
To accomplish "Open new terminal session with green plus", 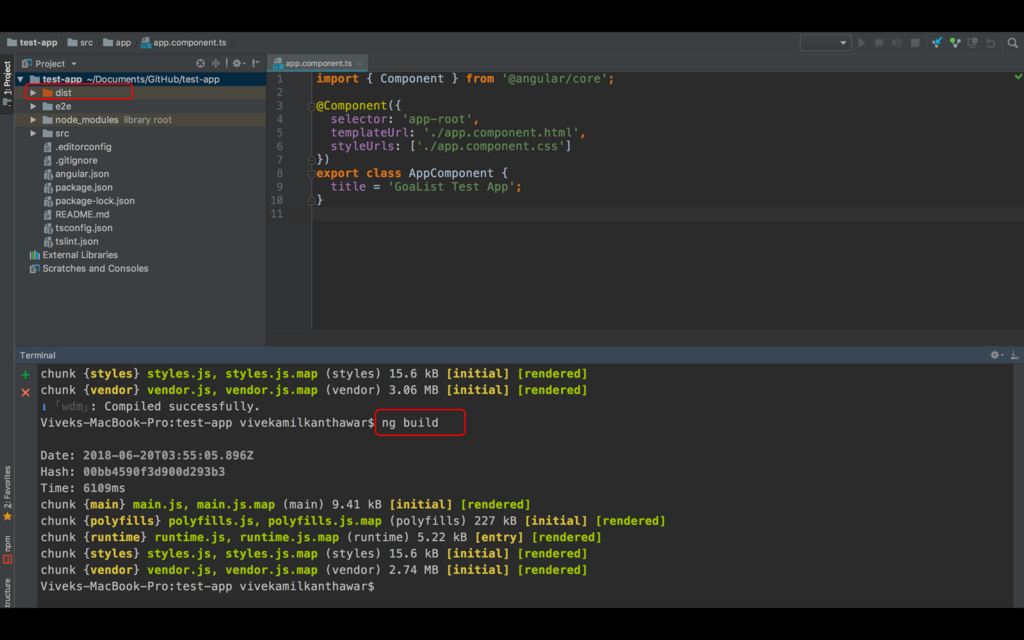I will click(x=25, y=375).
